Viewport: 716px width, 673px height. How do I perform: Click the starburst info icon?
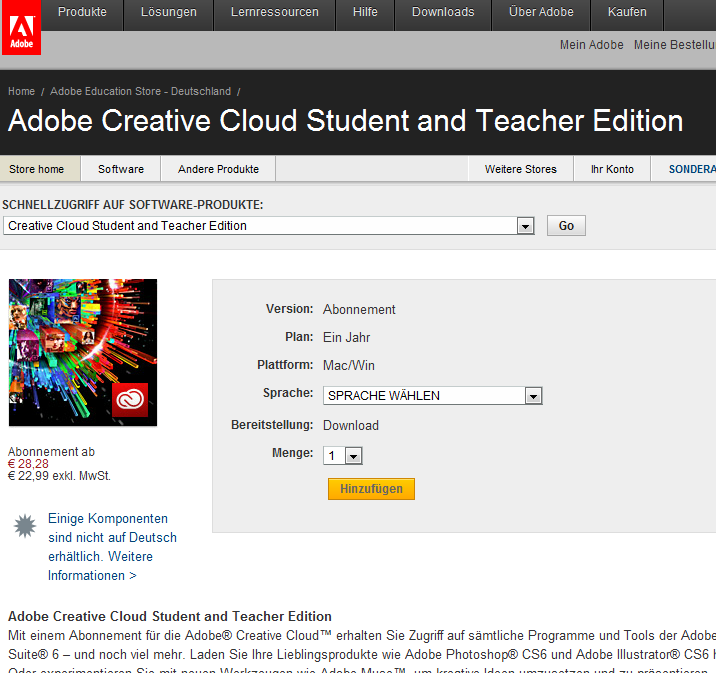pos(25,526)
